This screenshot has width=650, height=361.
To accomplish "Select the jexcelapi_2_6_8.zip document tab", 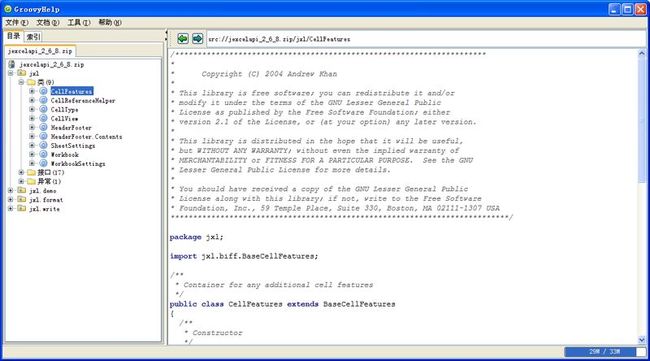I will tap(40, 51).
